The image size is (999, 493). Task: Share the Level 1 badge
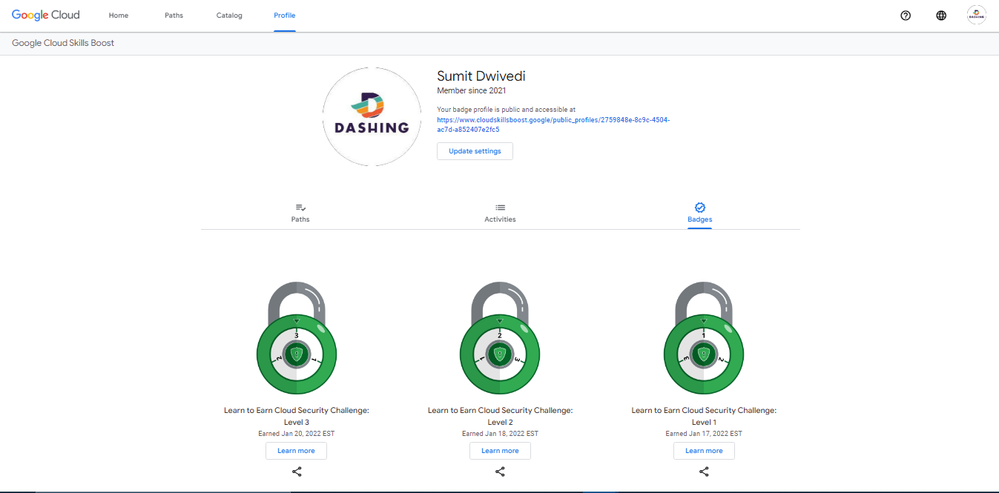pyautogui.click(x=704, y=472)
